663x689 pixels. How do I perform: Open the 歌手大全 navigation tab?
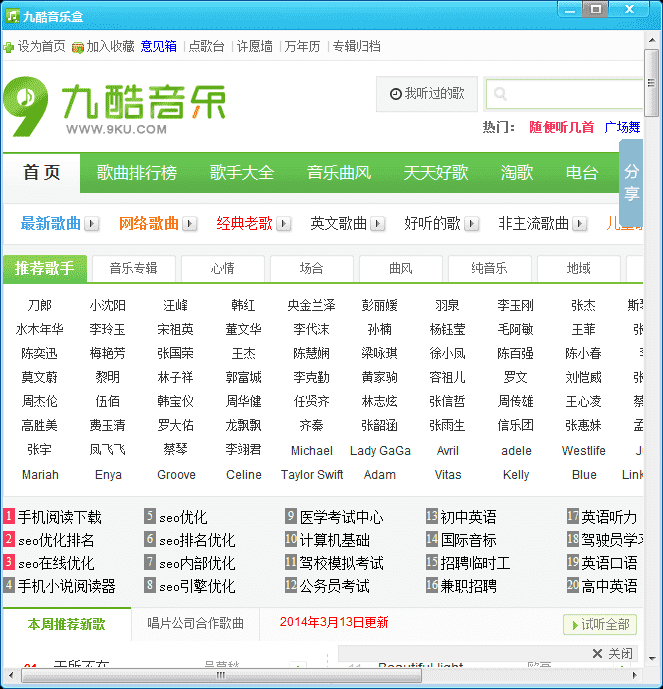click(x=242, y=173)
